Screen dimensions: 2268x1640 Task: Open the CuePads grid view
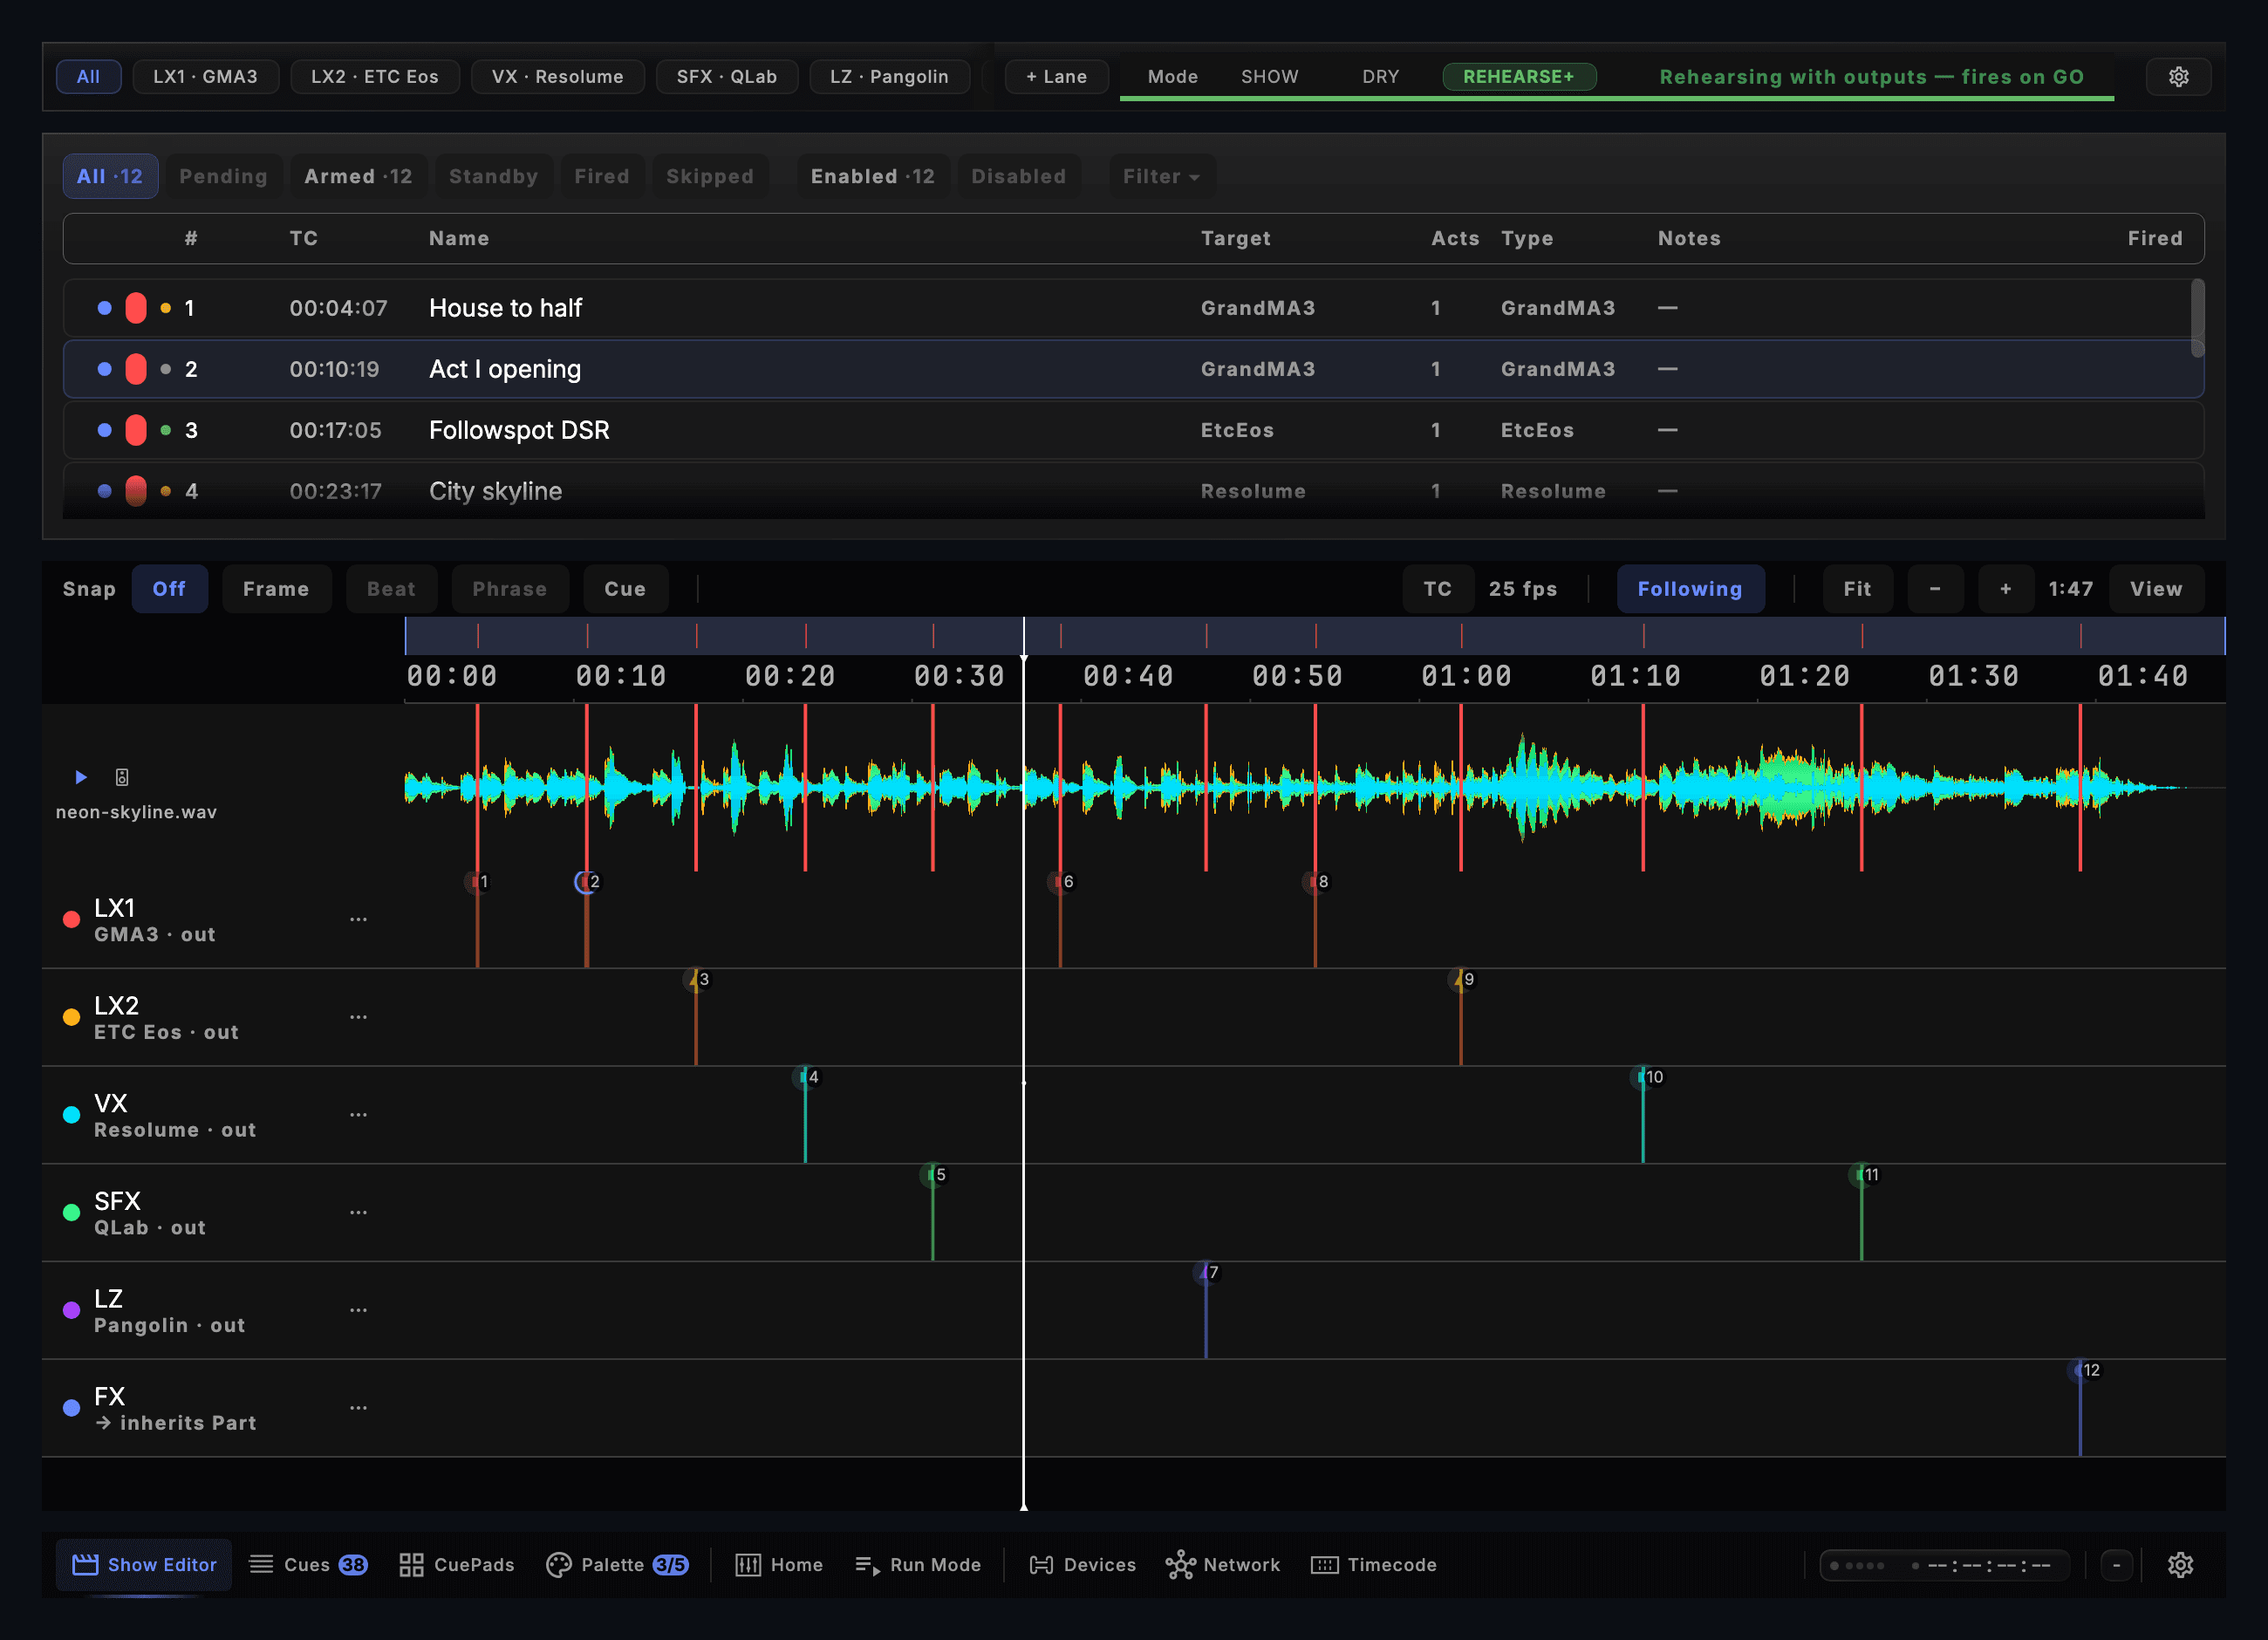click(457, 1565)
